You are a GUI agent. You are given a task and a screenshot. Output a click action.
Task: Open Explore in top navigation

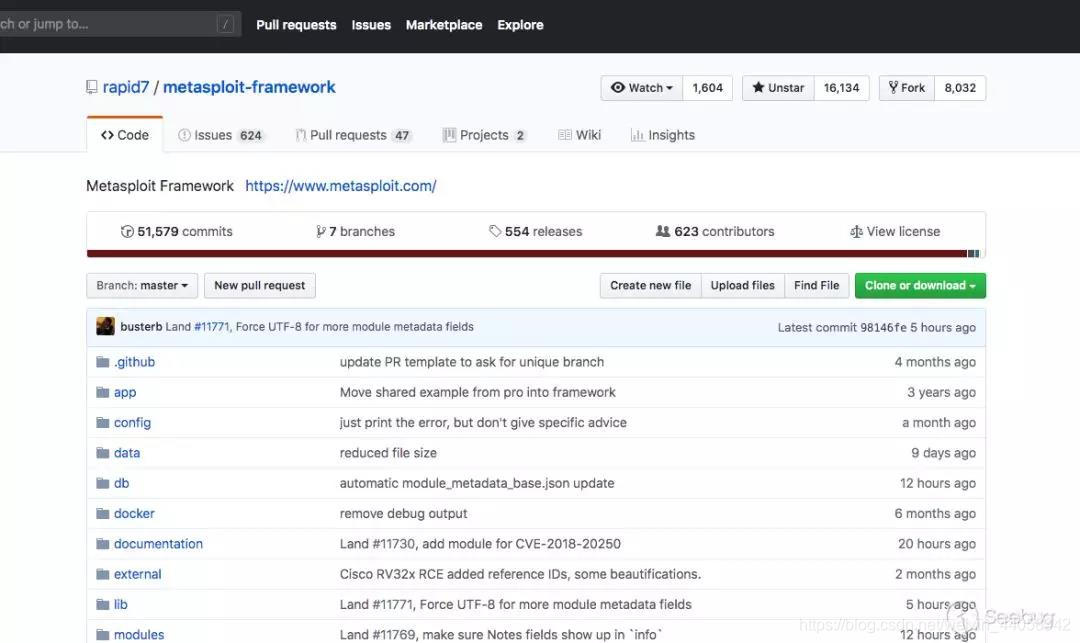click(521, 25)
